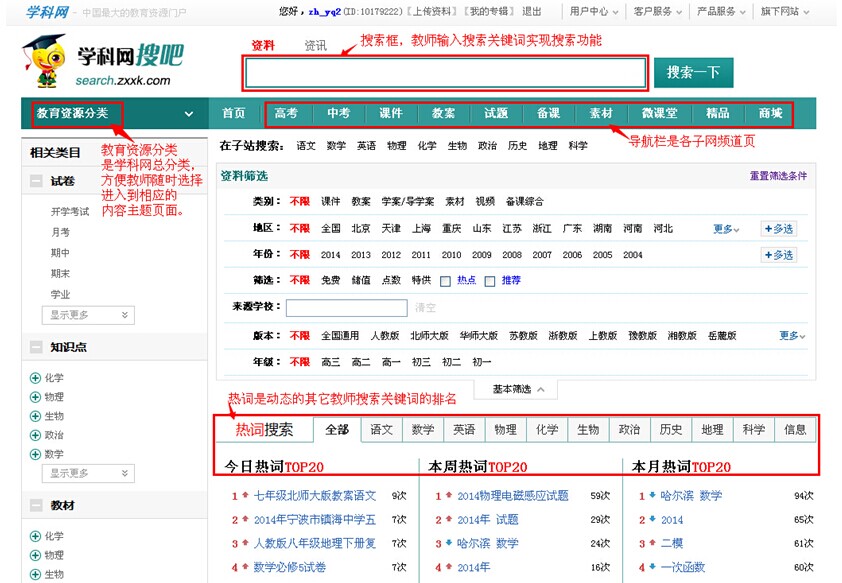Expand 政治 plus icon under 知识点
This screenshot has height=583, width=842.
tap(35, 435)
